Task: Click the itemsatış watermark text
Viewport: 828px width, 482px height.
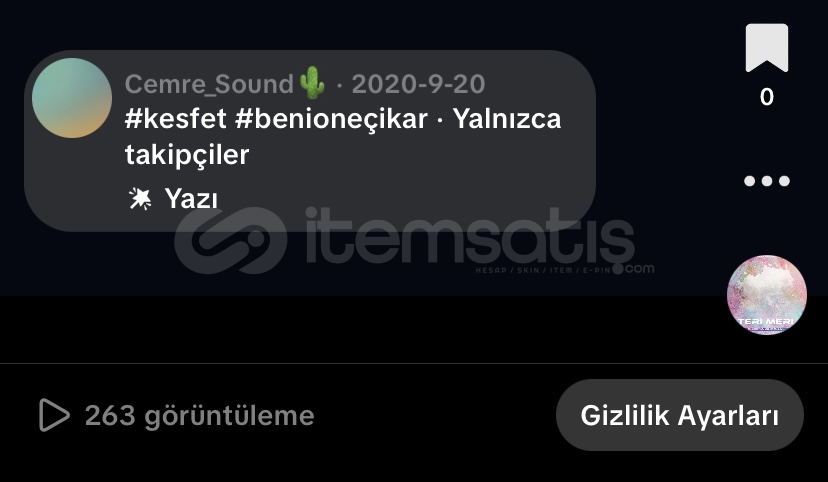Action: coord(471,237)
